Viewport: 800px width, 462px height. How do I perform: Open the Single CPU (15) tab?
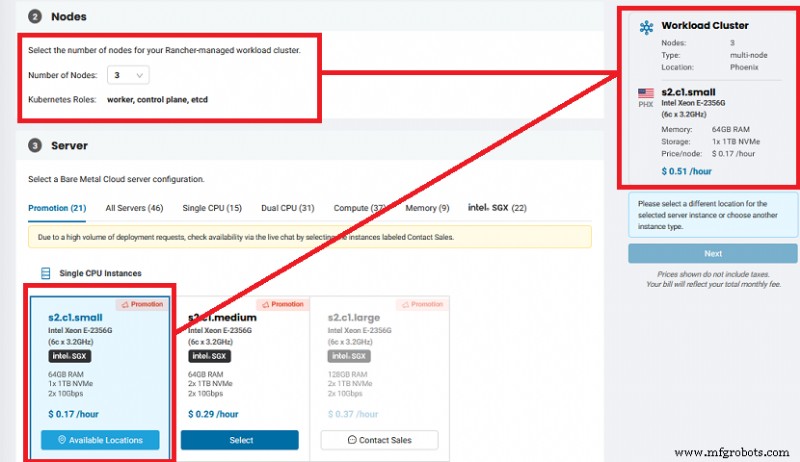click(212, 208)
